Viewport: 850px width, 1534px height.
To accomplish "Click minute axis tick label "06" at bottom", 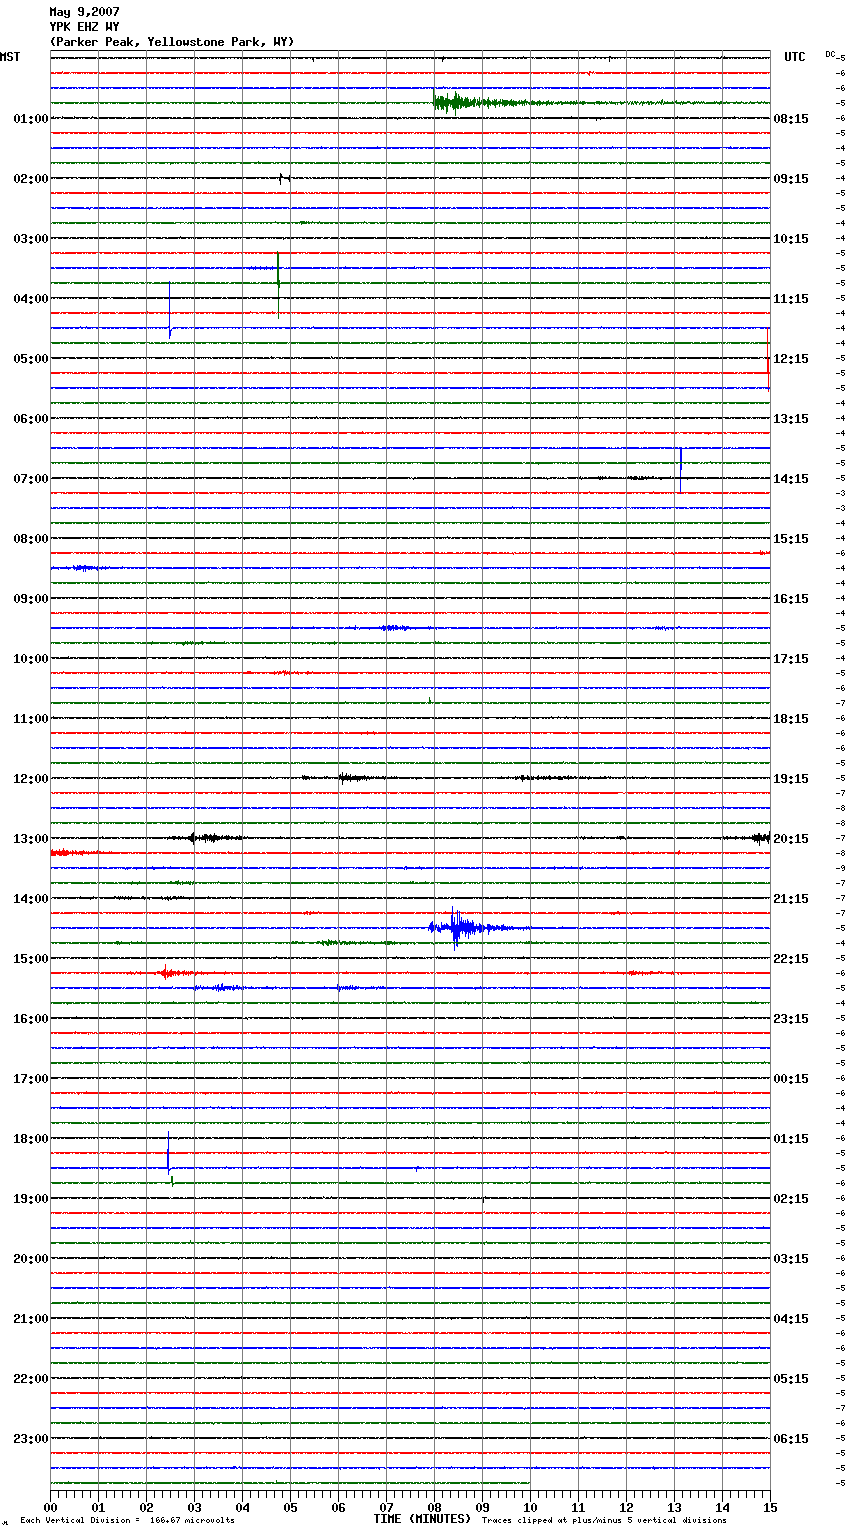I will (x=338, y=1507).
